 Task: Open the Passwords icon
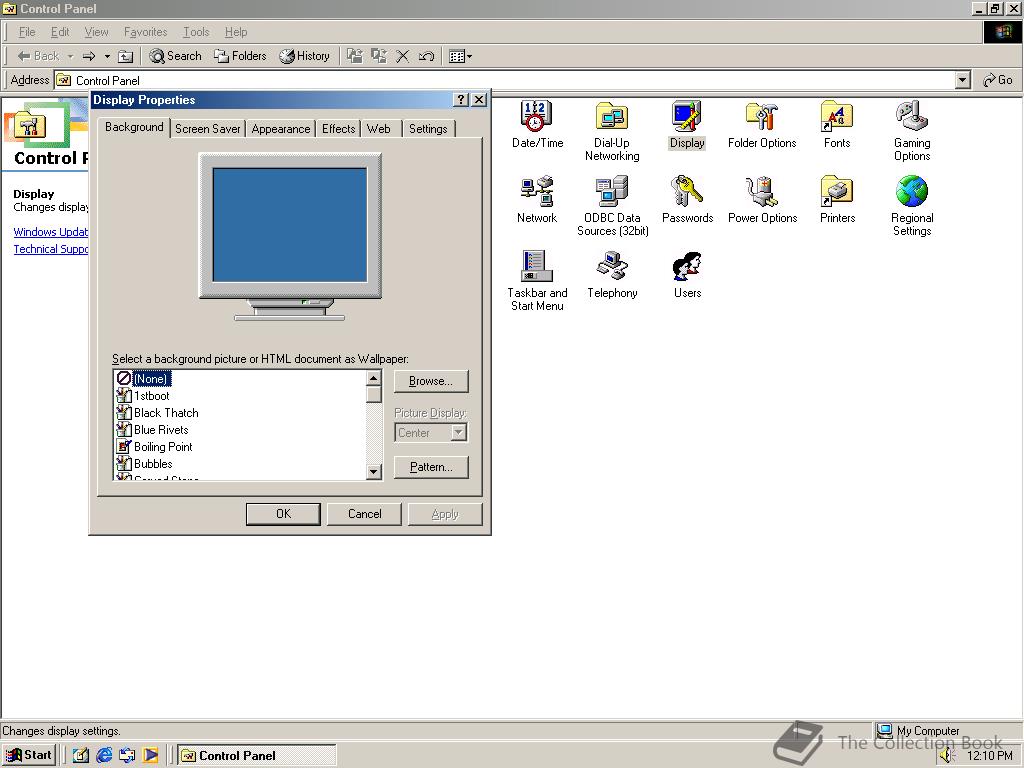coord(687,199)
